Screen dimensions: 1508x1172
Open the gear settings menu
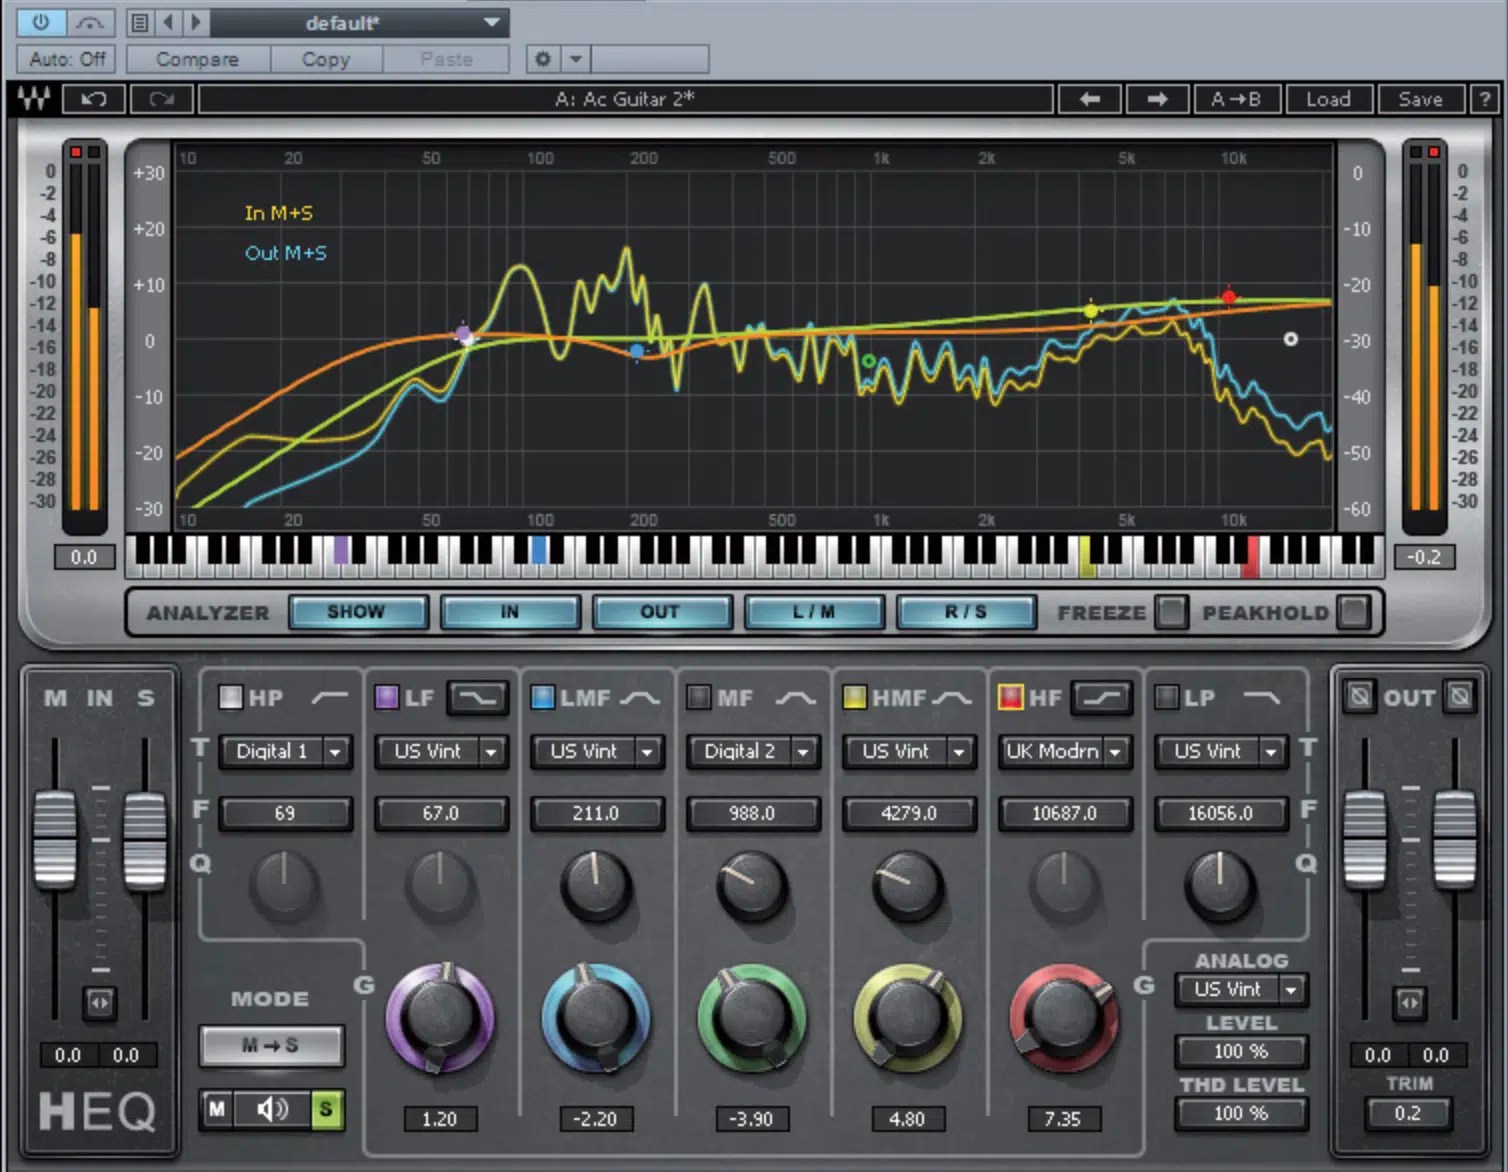click(x=543, y=59)
